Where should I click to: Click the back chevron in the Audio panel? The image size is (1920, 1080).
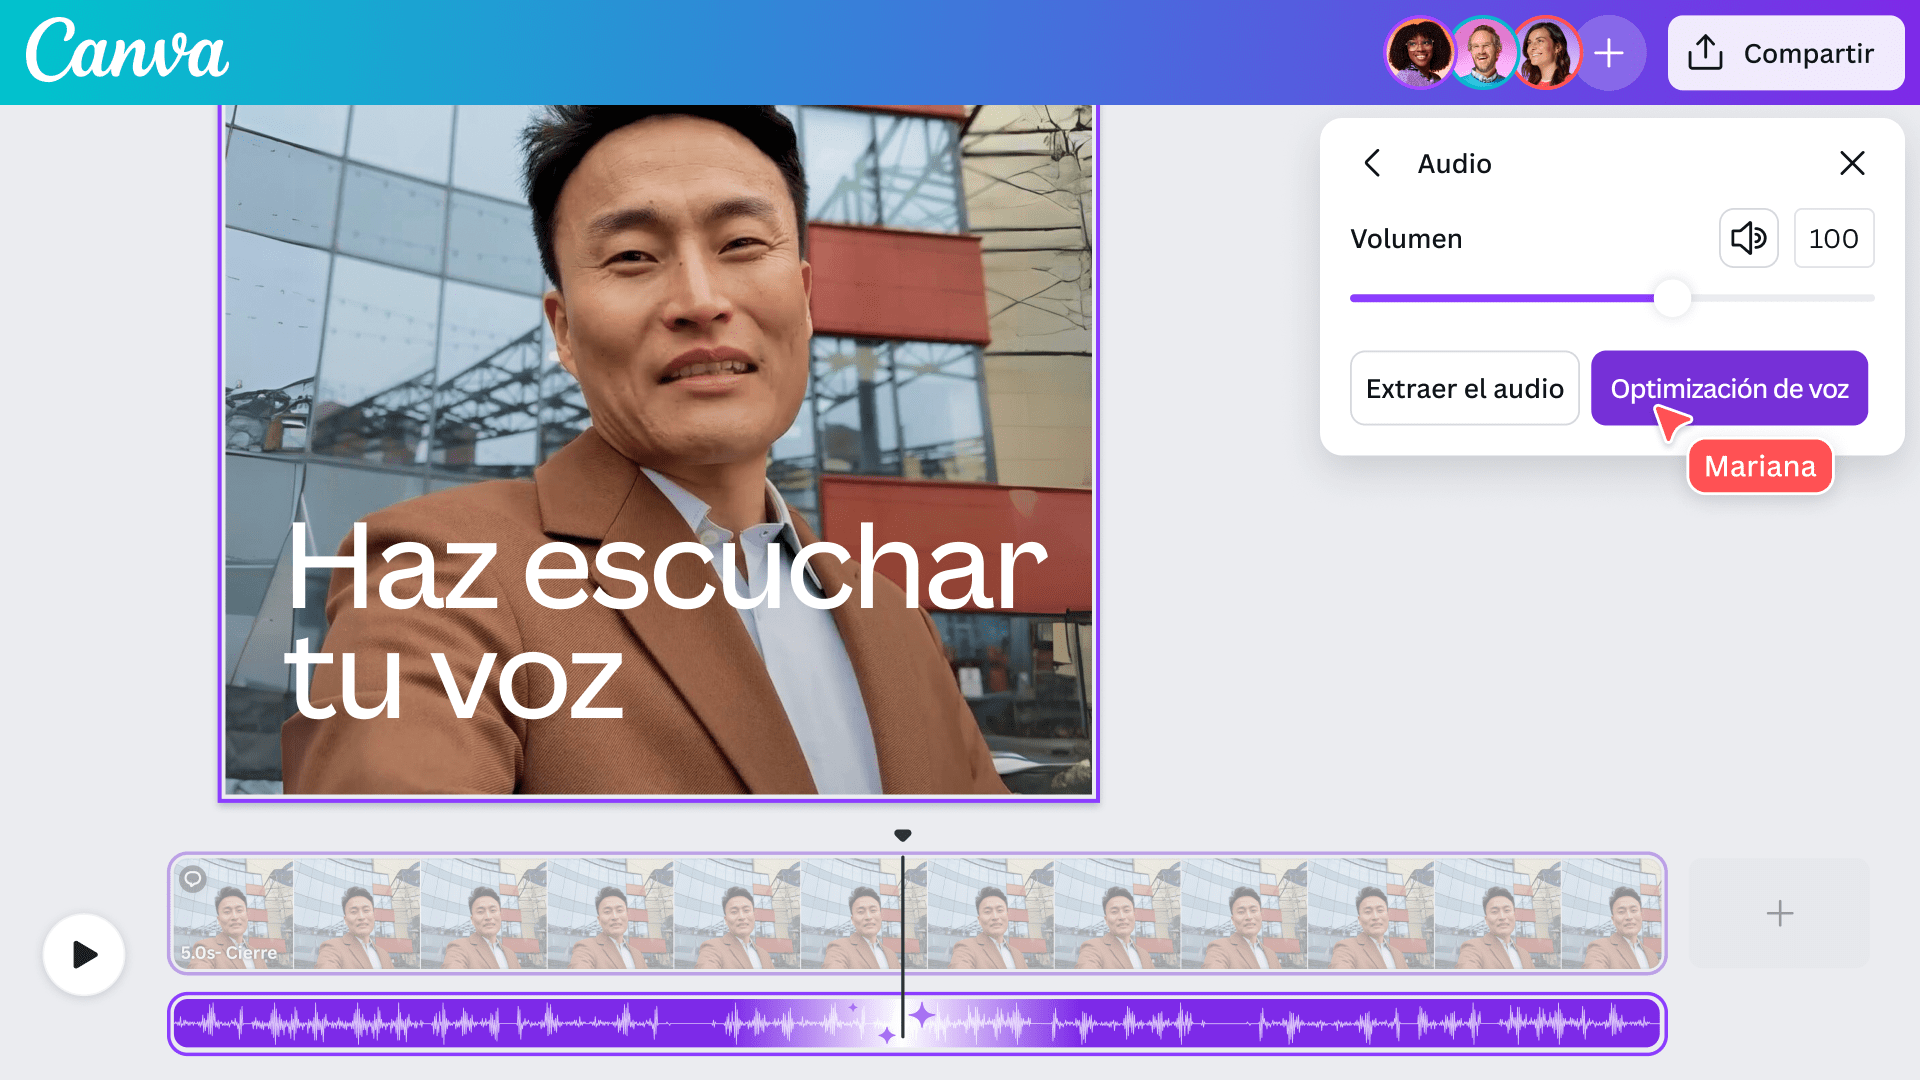[1372, 163]
